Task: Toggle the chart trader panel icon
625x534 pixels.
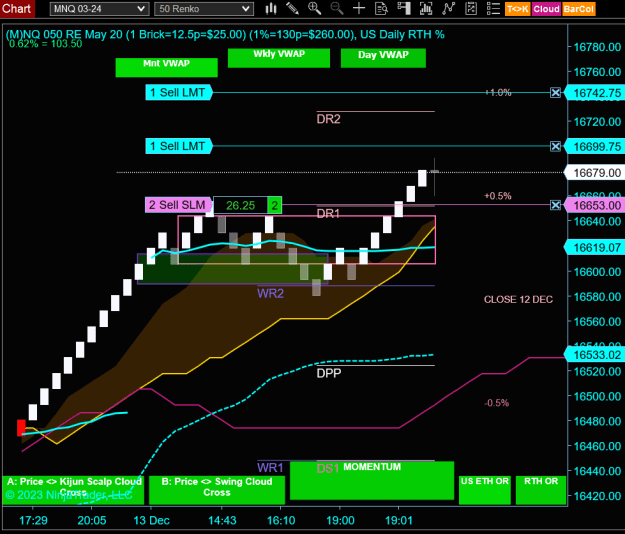Action: tap(404, 9)
